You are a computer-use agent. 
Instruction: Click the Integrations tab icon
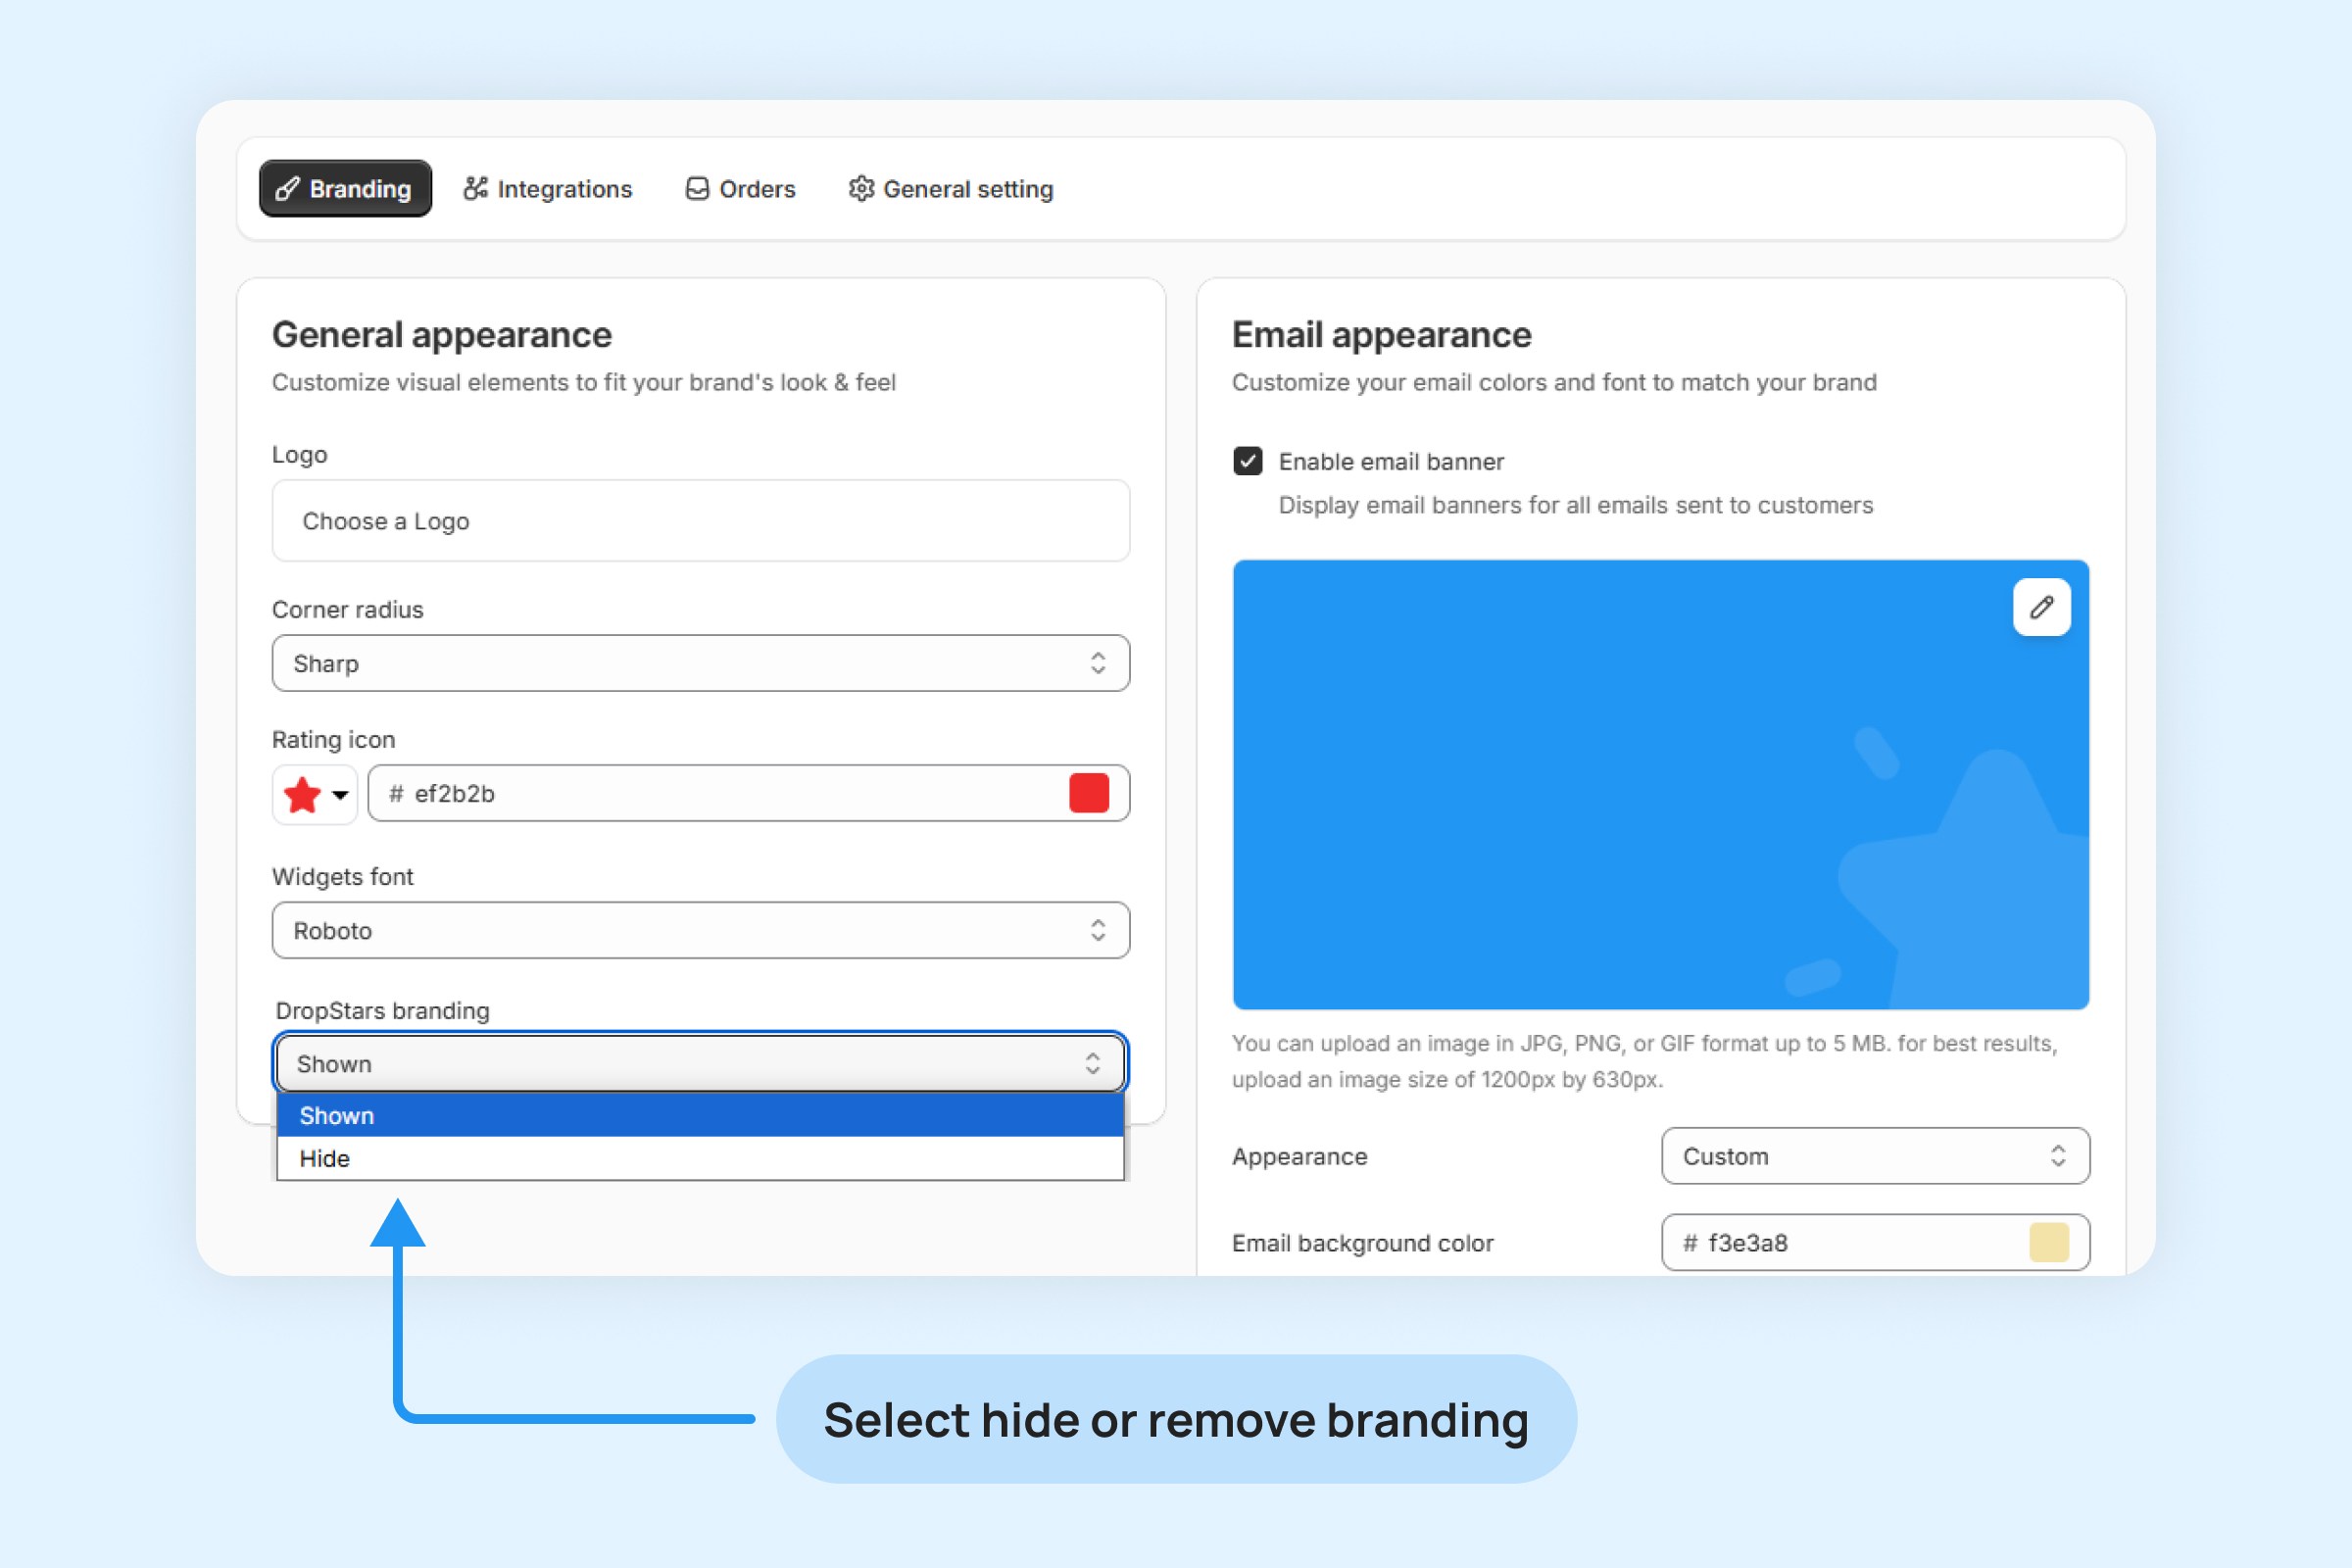click(x=475, y=189)
